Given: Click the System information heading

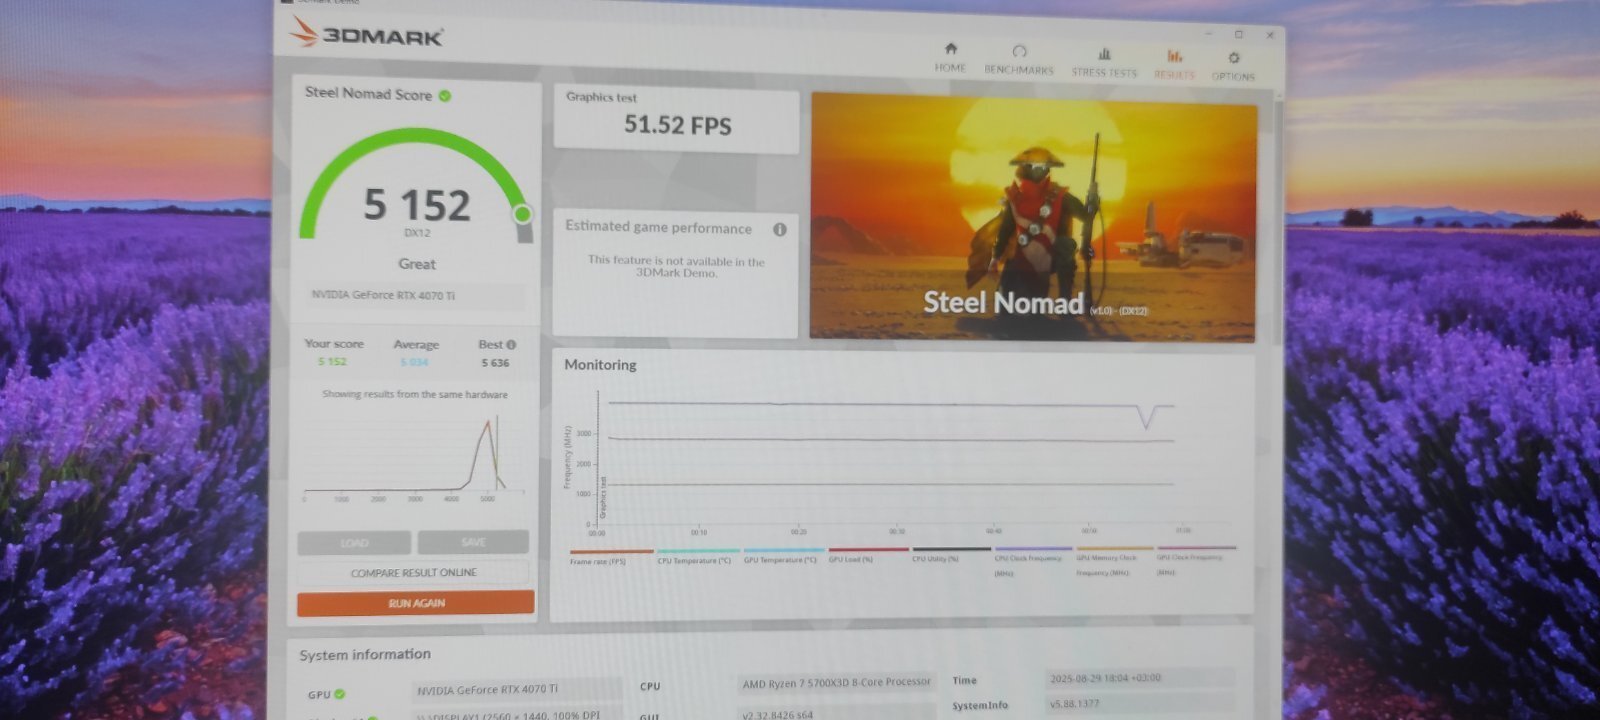Looking at the screenshot, I should click(x=365, y=654).
